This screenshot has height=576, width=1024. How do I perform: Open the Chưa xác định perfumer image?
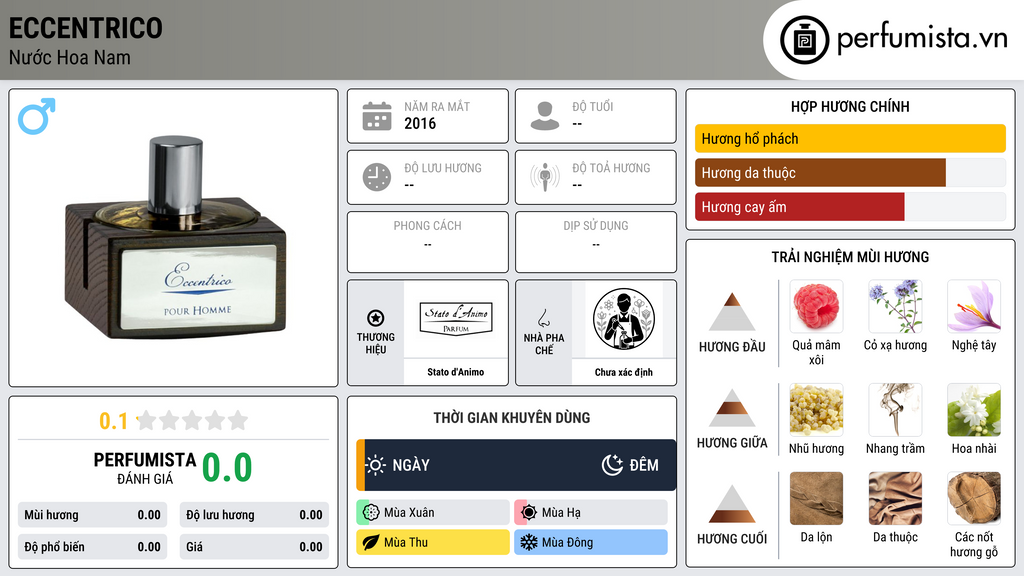(x=624, y=319)
